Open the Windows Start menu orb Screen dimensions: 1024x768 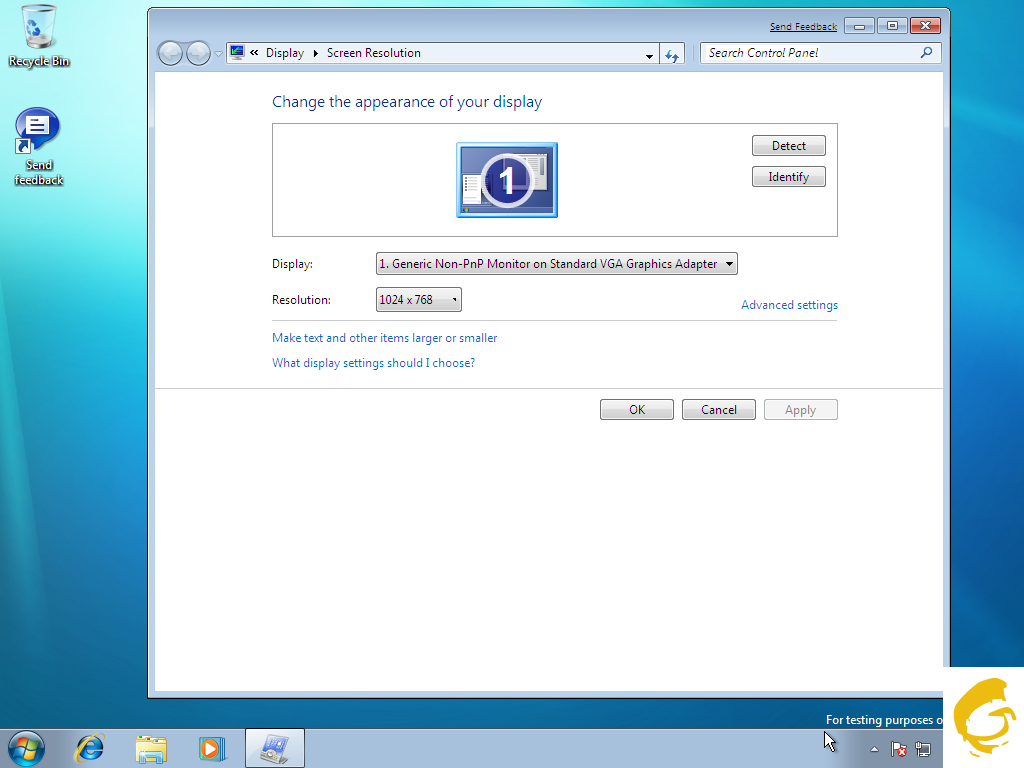(26, 748)
